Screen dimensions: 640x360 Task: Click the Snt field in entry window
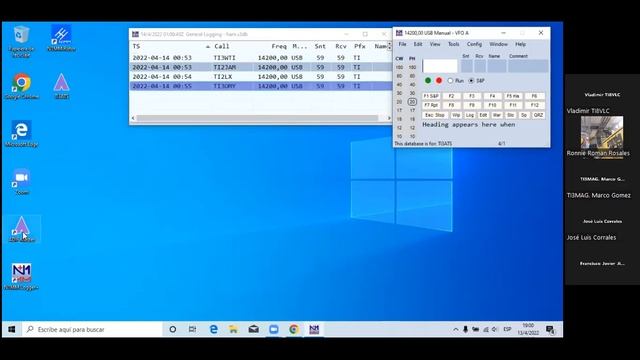[x=467, y=66]
